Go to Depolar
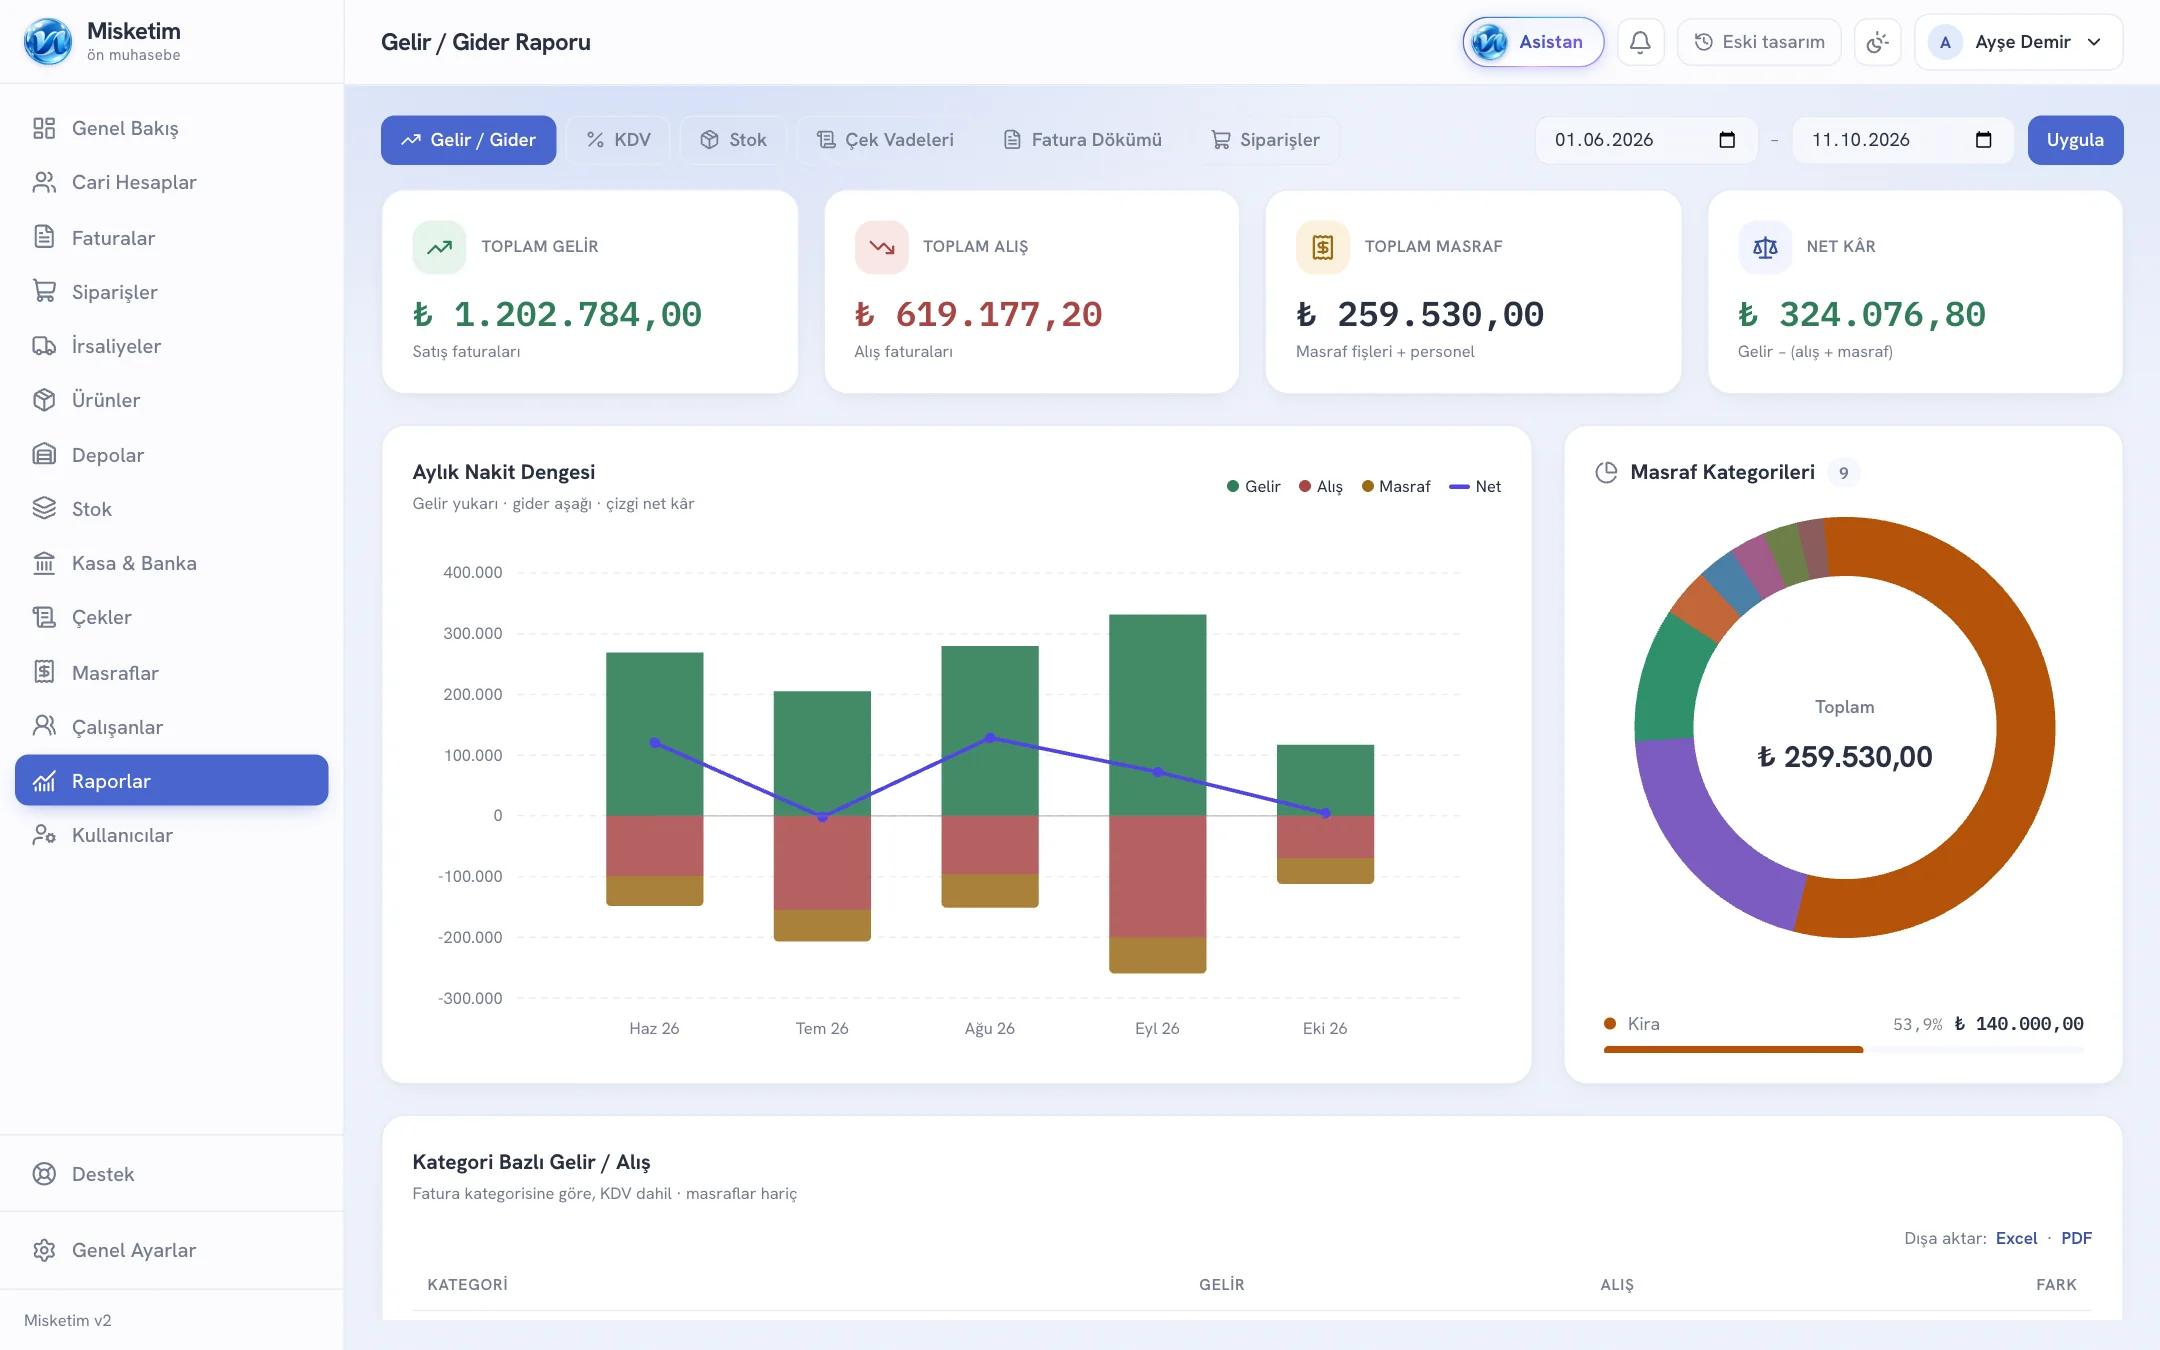The image size is (2160, 1350). coord(172,454)
